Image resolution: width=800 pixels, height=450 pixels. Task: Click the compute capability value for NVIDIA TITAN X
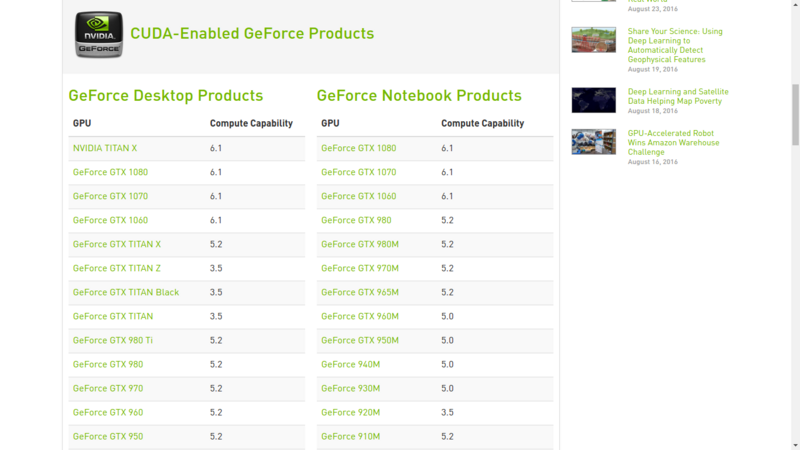(x=216, y=148)
